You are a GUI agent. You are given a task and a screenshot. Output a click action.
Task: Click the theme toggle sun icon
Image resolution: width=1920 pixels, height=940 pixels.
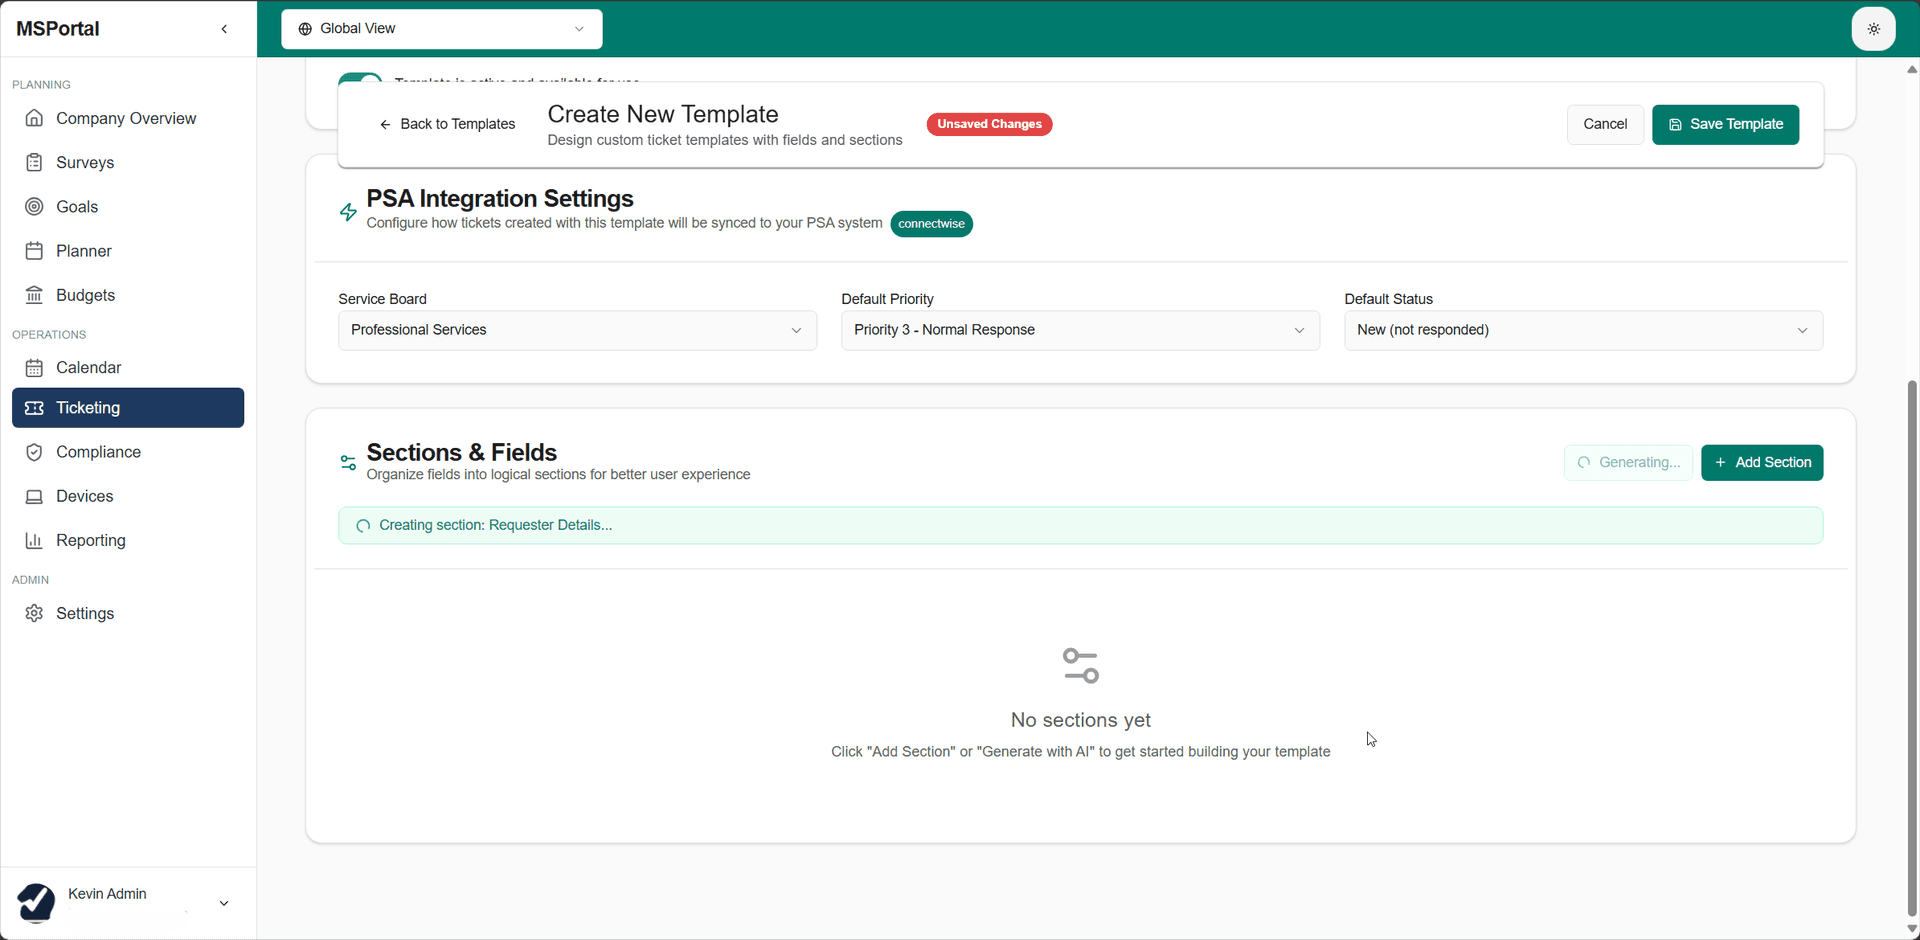(1873, 29)
